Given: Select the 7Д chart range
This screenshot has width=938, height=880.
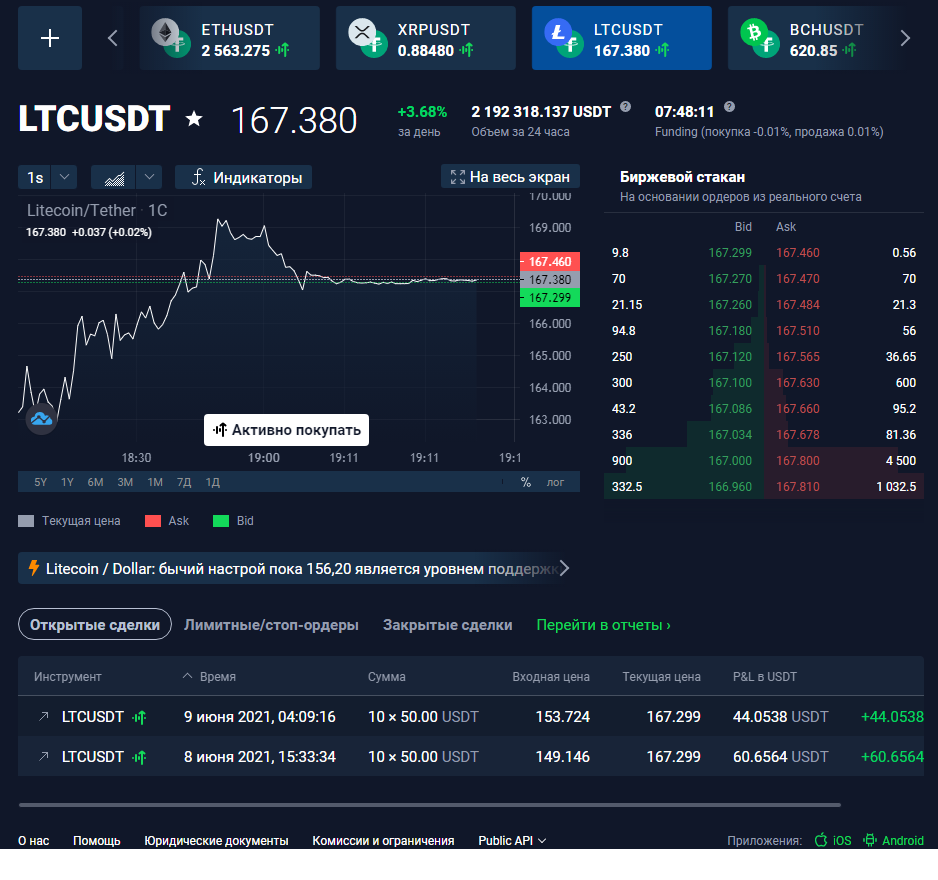Looking at the screenshot, I should (x=184, y=482).
